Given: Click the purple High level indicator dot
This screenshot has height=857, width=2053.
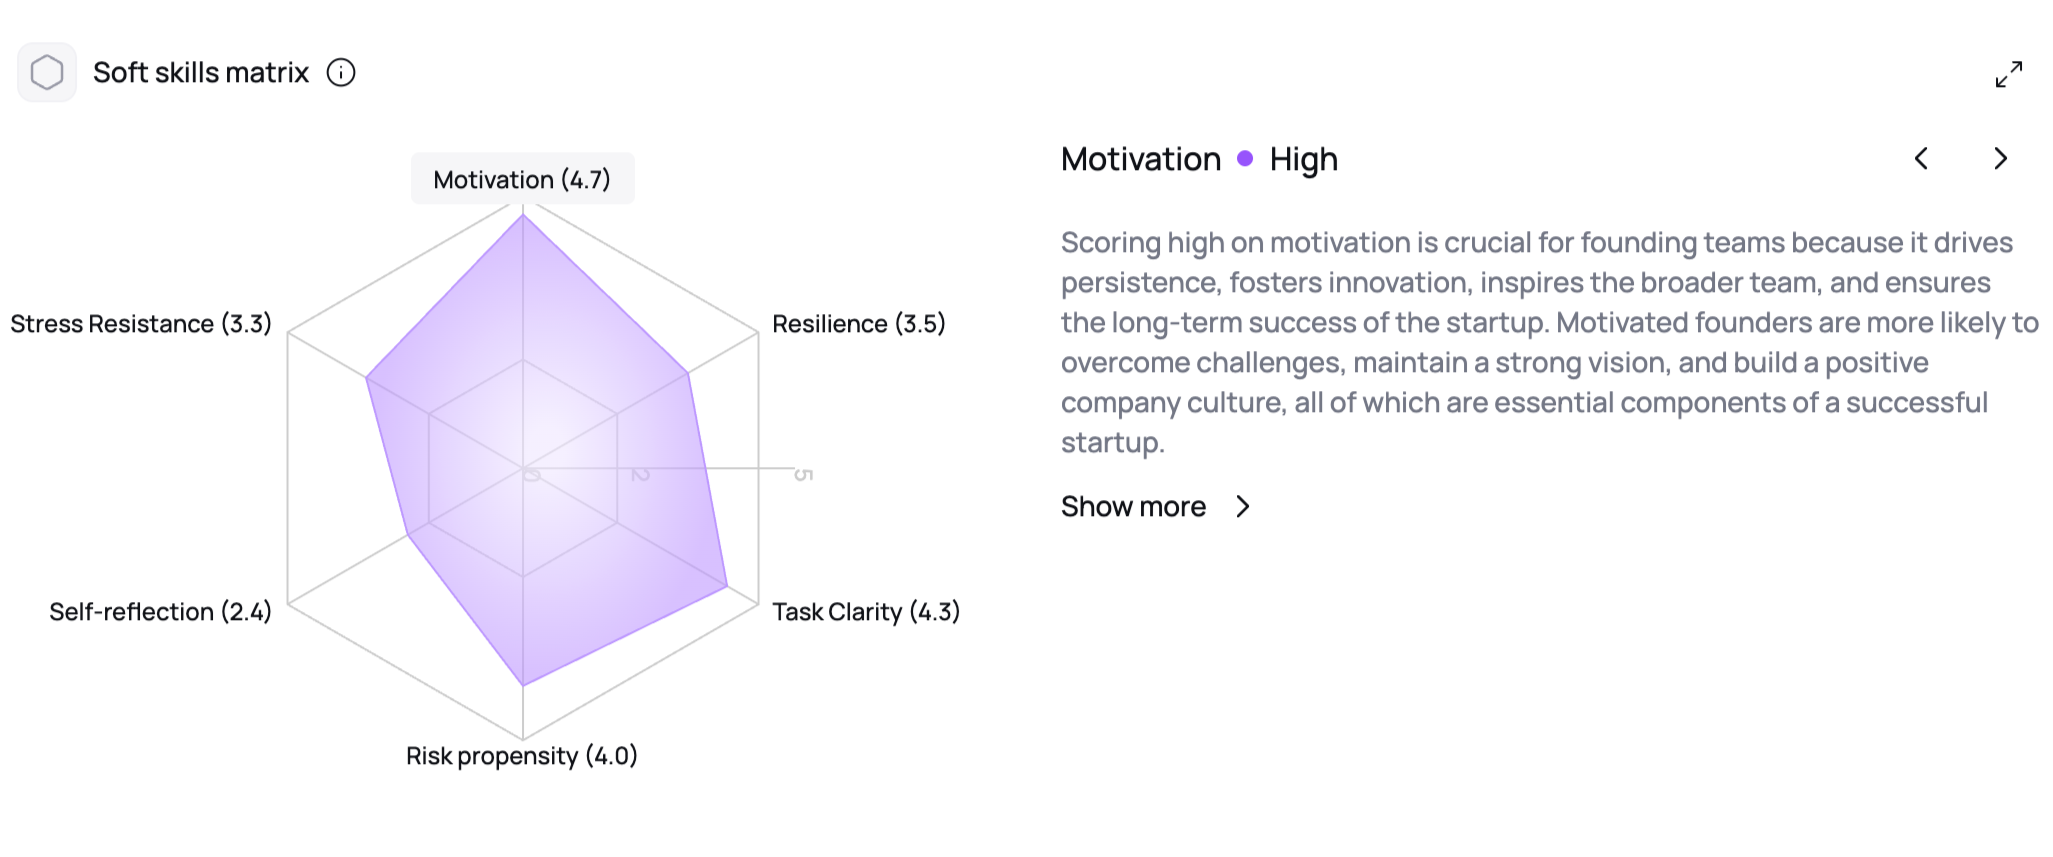Looking at the screenshot, I should click(x=1245, y=158).
